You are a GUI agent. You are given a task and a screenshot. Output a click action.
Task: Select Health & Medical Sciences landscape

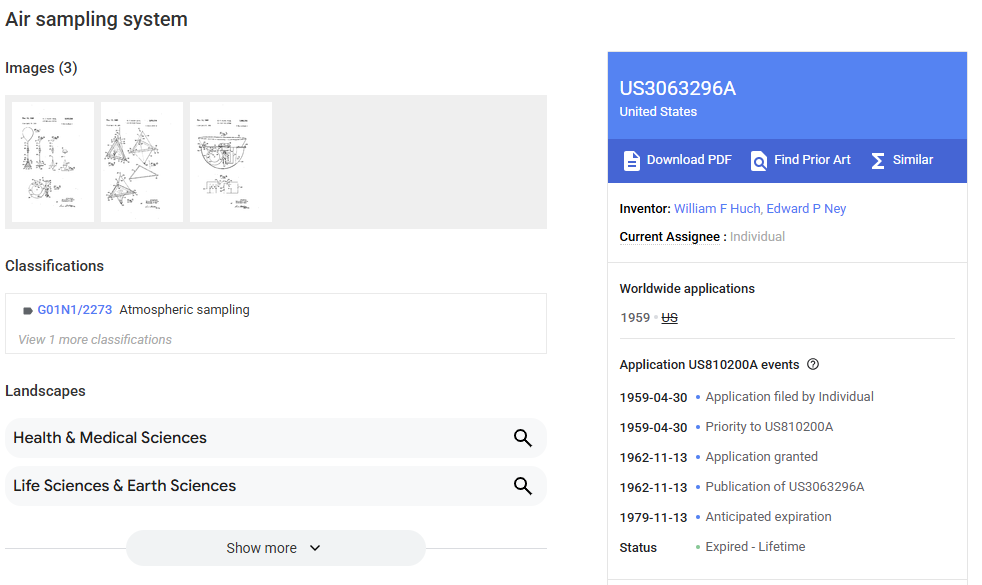tap(276, 438)
